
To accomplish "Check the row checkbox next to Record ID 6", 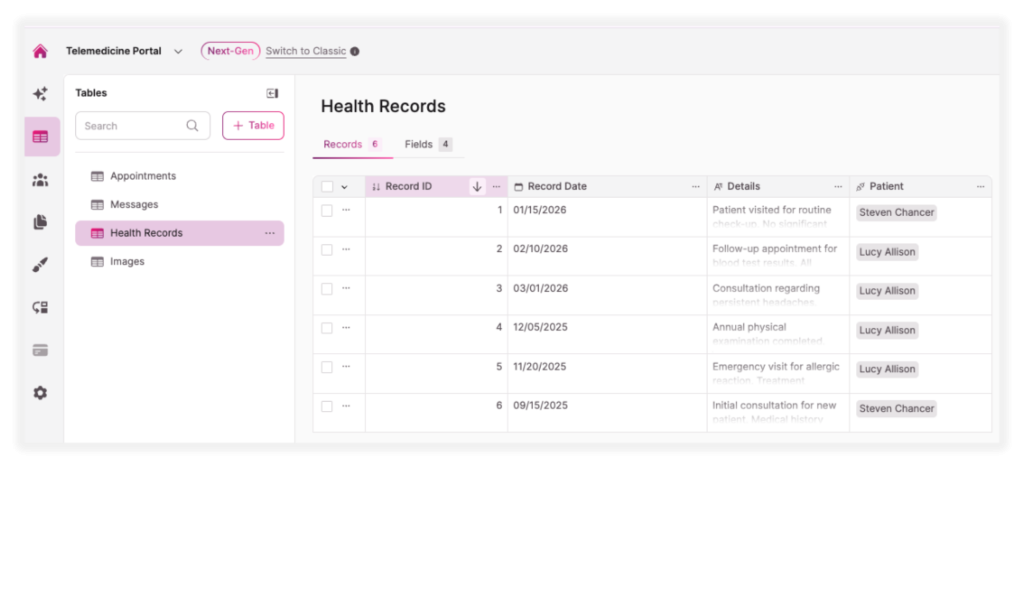I will tap(325, 405).
